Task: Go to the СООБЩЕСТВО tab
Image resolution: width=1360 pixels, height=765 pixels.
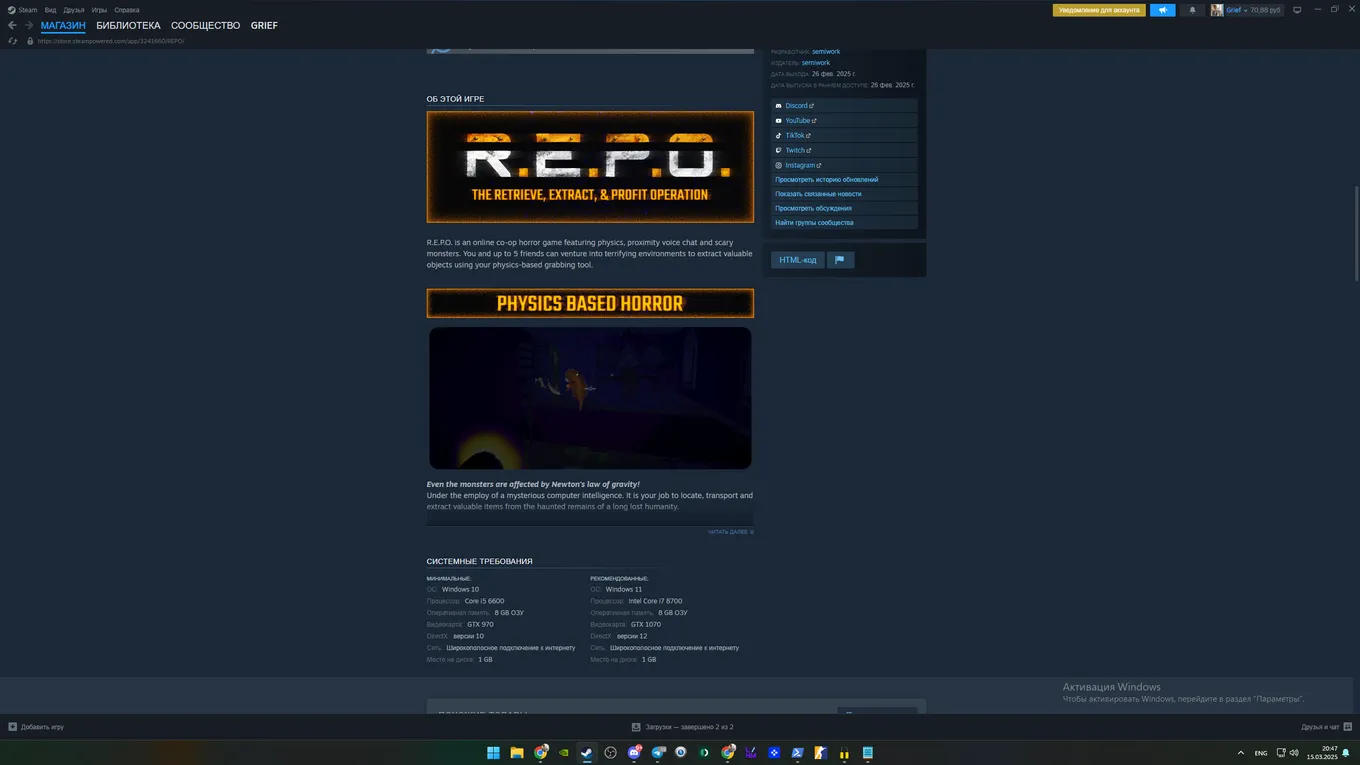Action: [205, 25]
